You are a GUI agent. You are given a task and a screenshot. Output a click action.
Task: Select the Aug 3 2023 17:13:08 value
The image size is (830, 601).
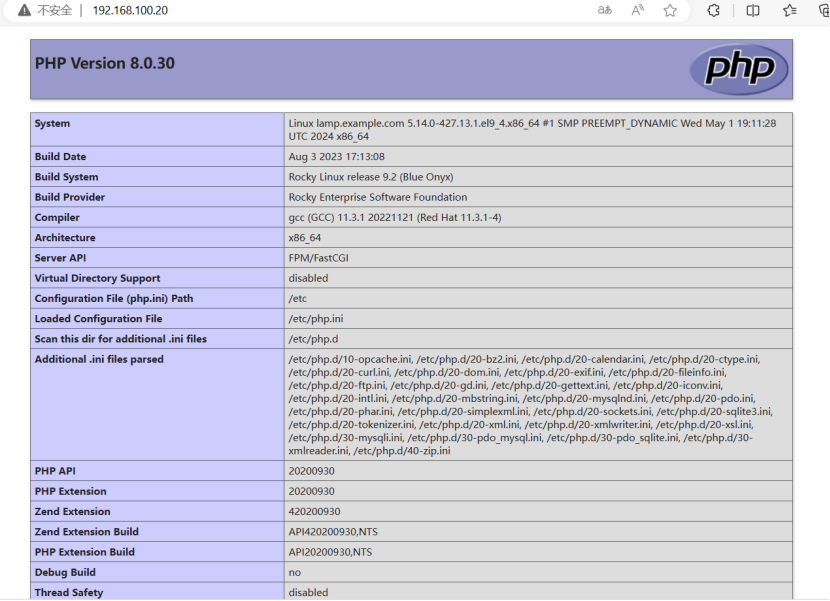coord(337,157)
